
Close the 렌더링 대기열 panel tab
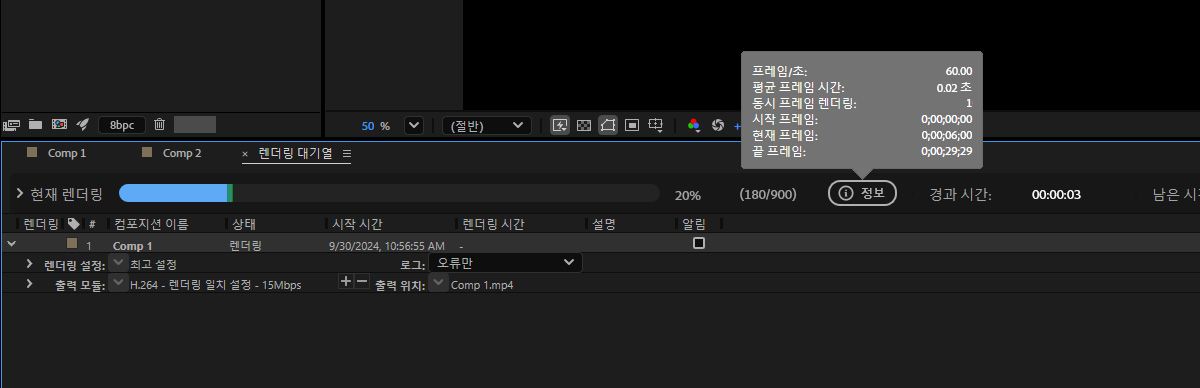(x=245, y=154)
